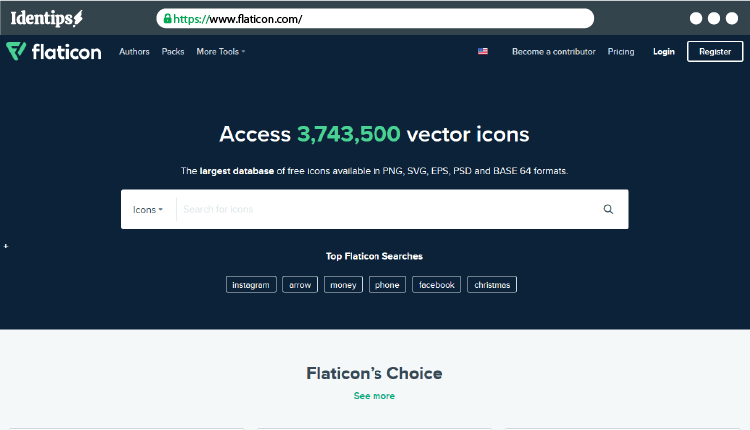Expand the More Tools dropdown
750x430 pixels.
coord(220,52)
